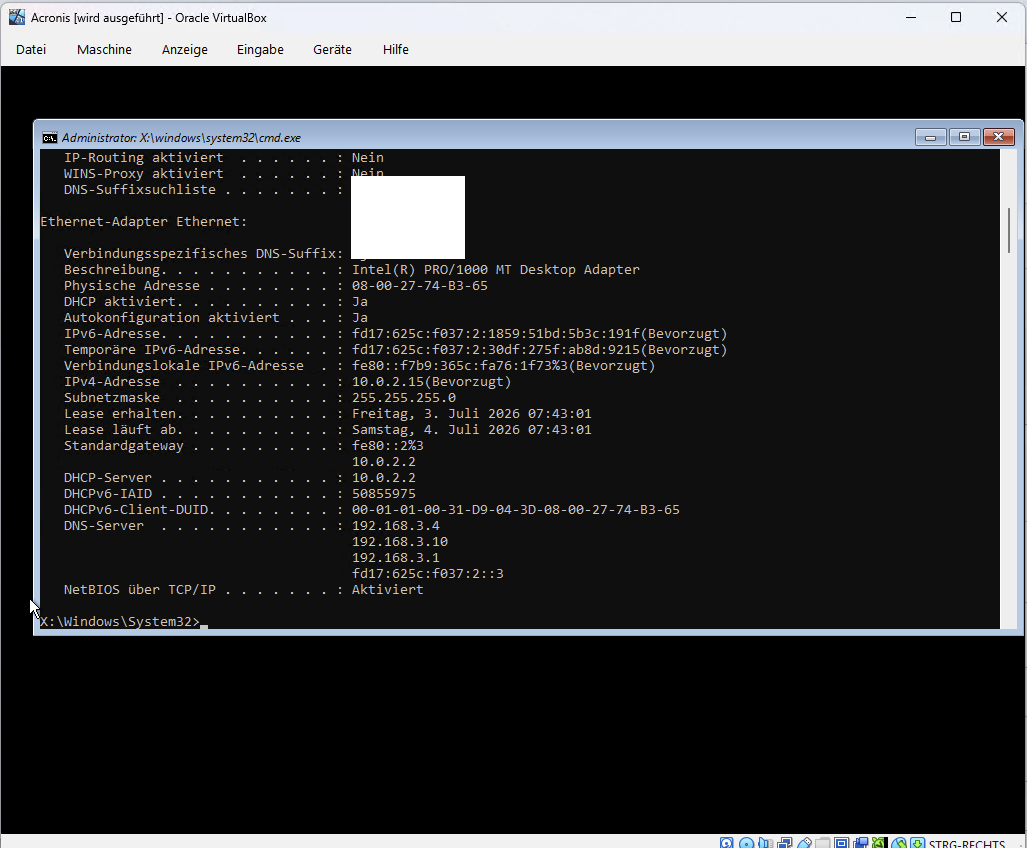Open the Eingabe menu

(x=260, y=49)
